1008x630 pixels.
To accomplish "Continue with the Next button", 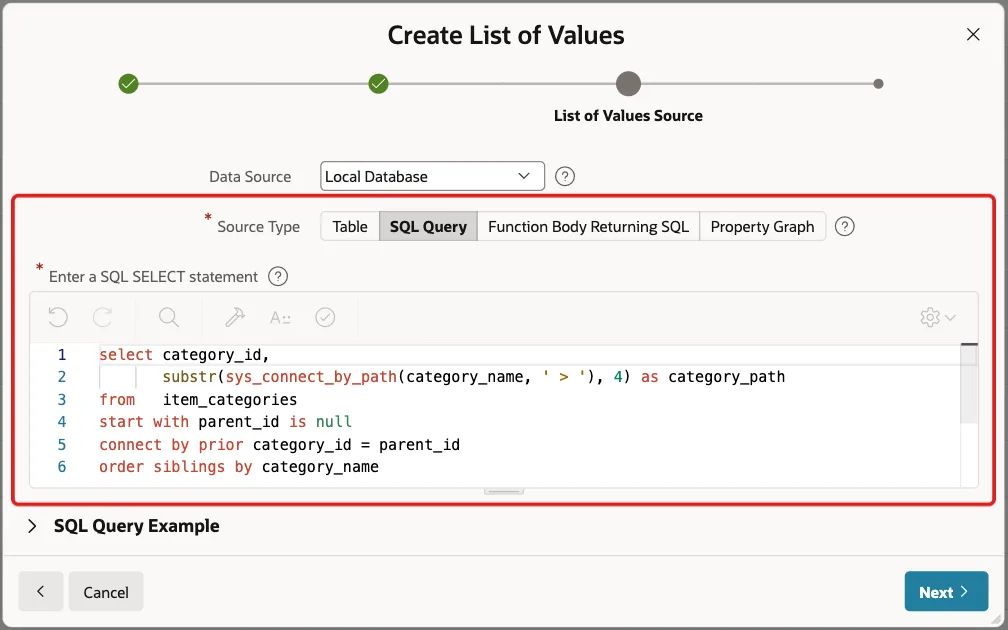I will click(946, 591).
